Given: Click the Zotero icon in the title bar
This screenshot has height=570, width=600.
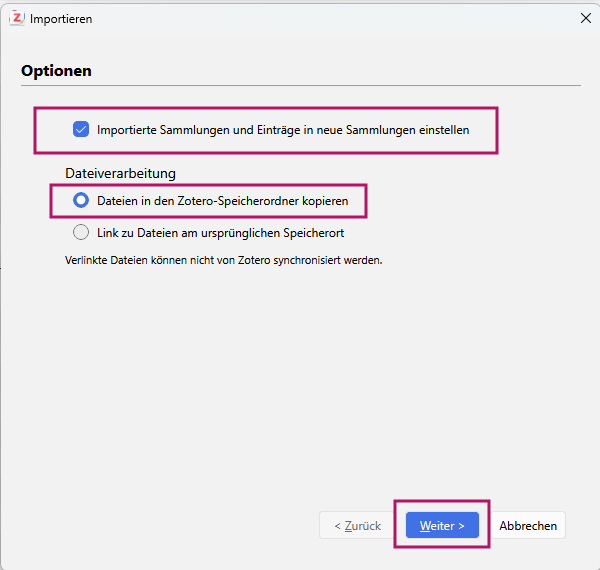Looking at the screenshot, I should (x=17, y=18).
